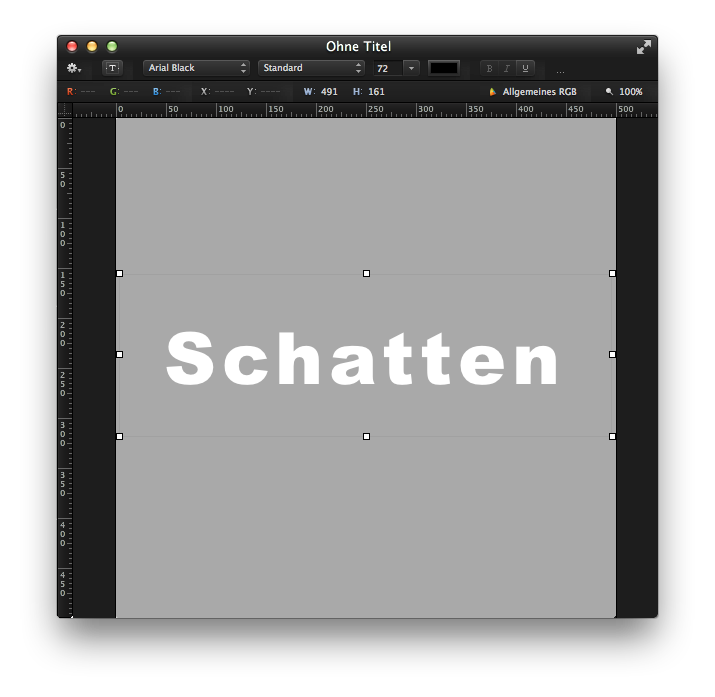Image resolution: width=715 pixels, height=697 pixels.
Task: Click the left-middle handle of text box
Action: tap(120, 354)
